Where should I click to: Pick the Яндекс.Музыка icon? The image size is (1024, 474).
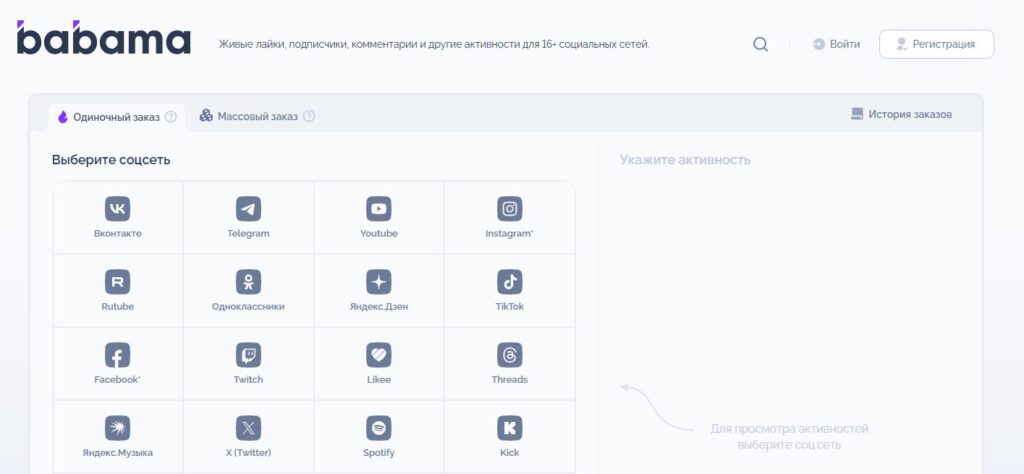118,428
